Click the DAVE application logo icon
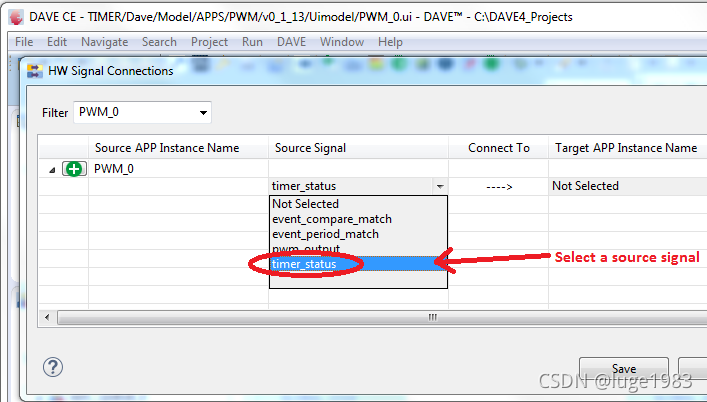Image resolution: width=707 pixels, height=402 pixels. tap(16, 17)
